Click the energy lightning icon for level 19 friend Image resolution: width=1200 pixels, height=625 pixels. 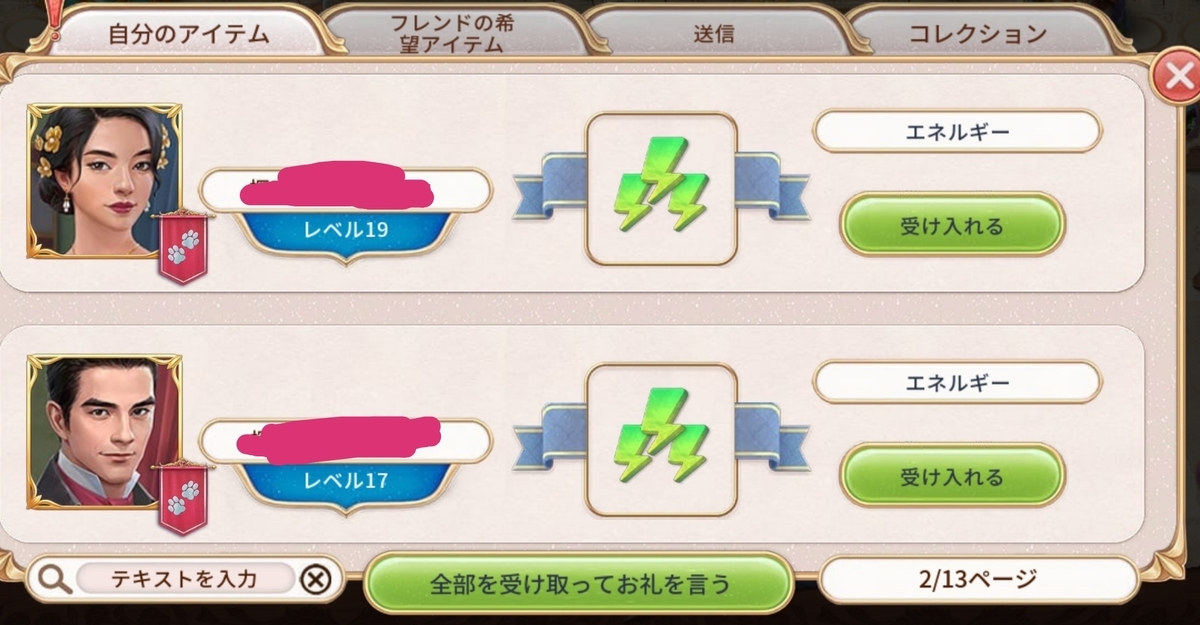(661, 188)
